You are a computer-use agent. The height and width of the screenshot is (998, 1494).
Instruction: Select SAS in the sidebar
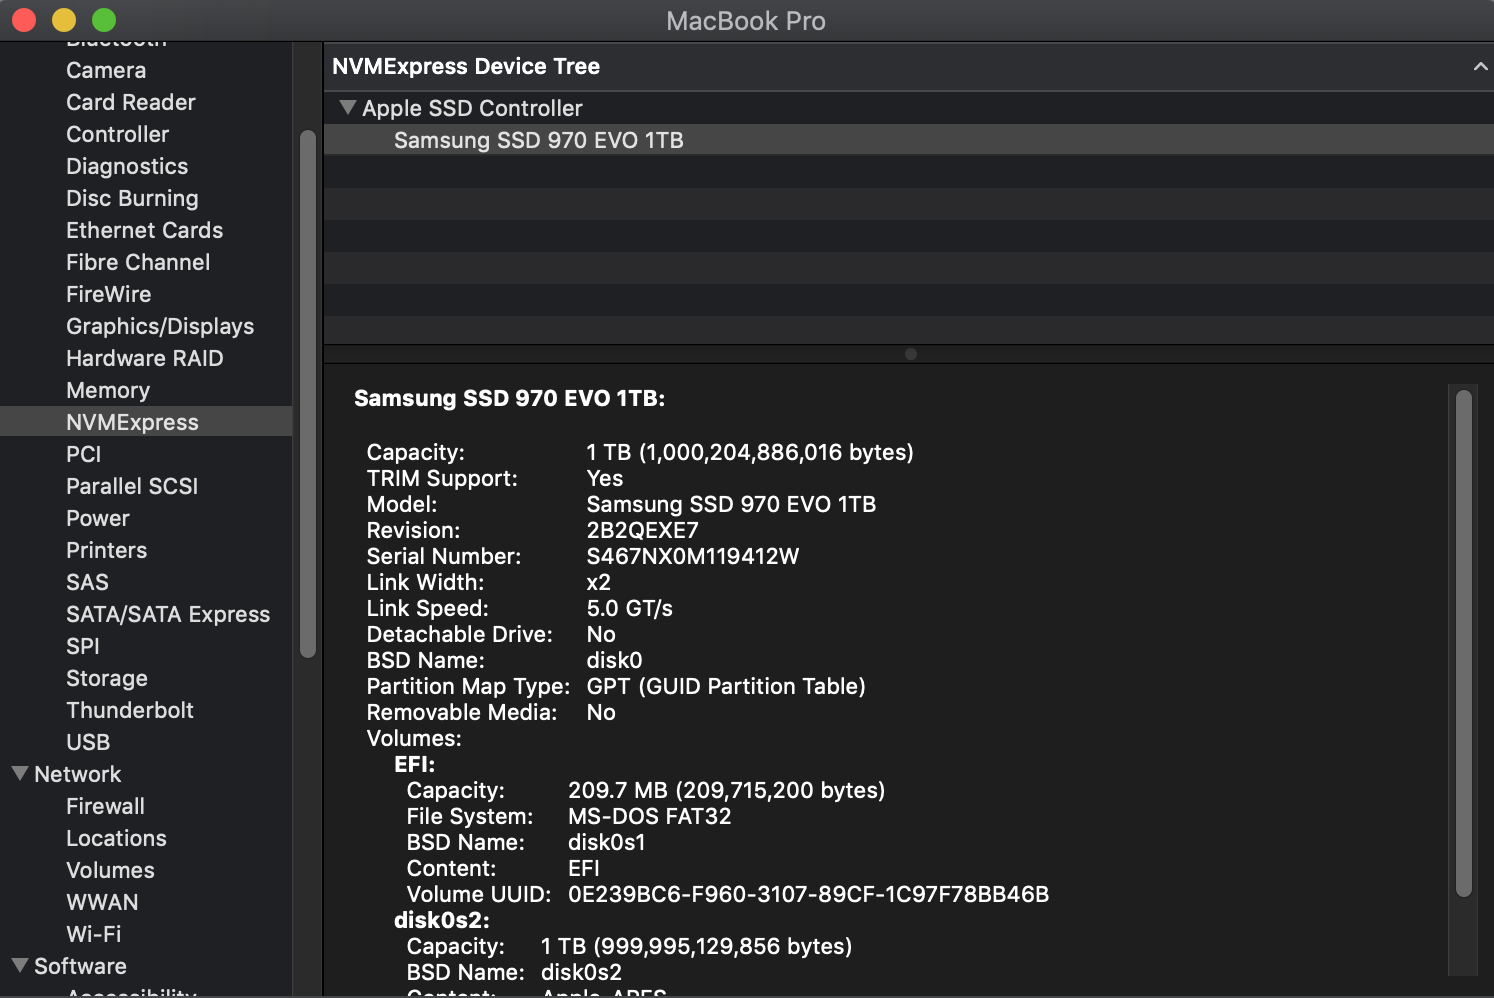pyautogui.click(x=87, y=582)
